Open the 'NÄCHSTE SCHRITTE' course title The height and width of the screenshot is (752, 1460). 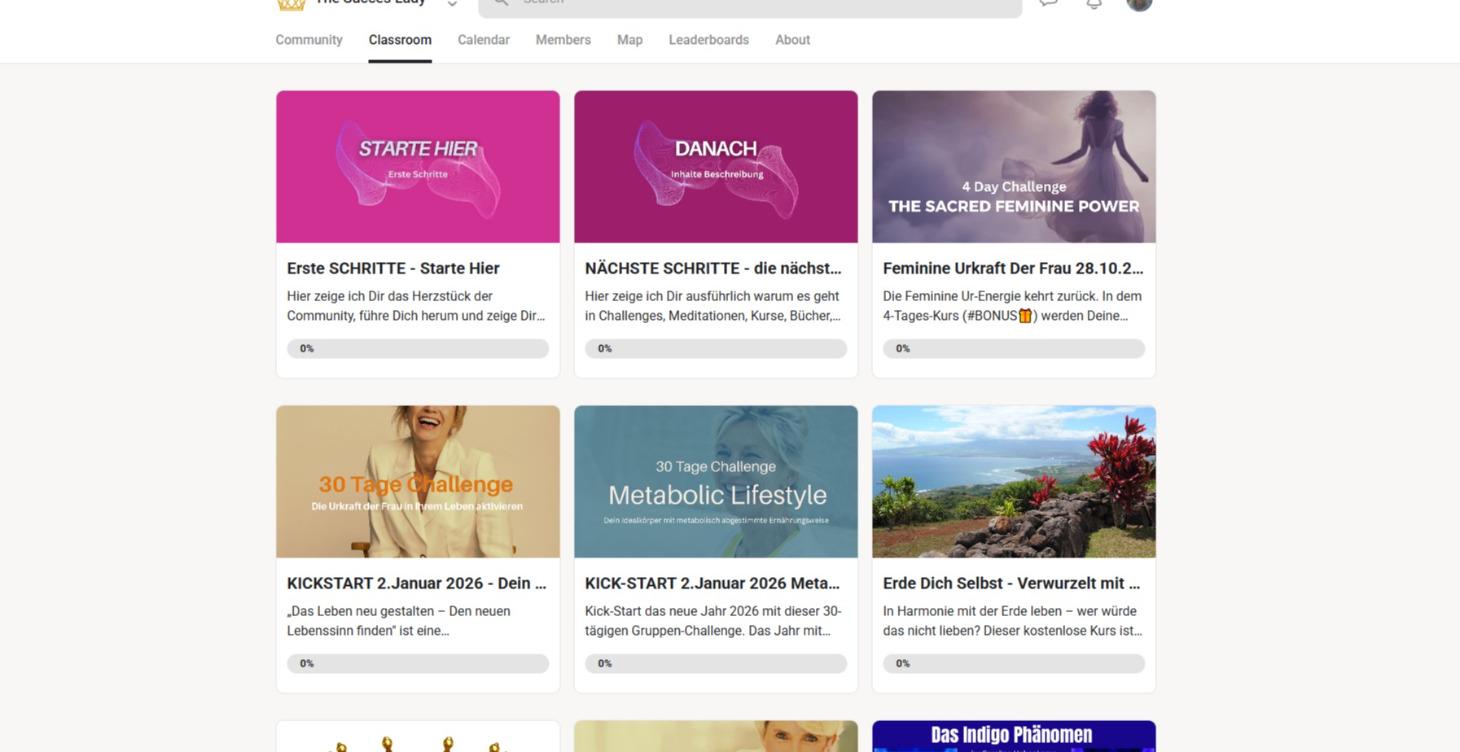713,268
